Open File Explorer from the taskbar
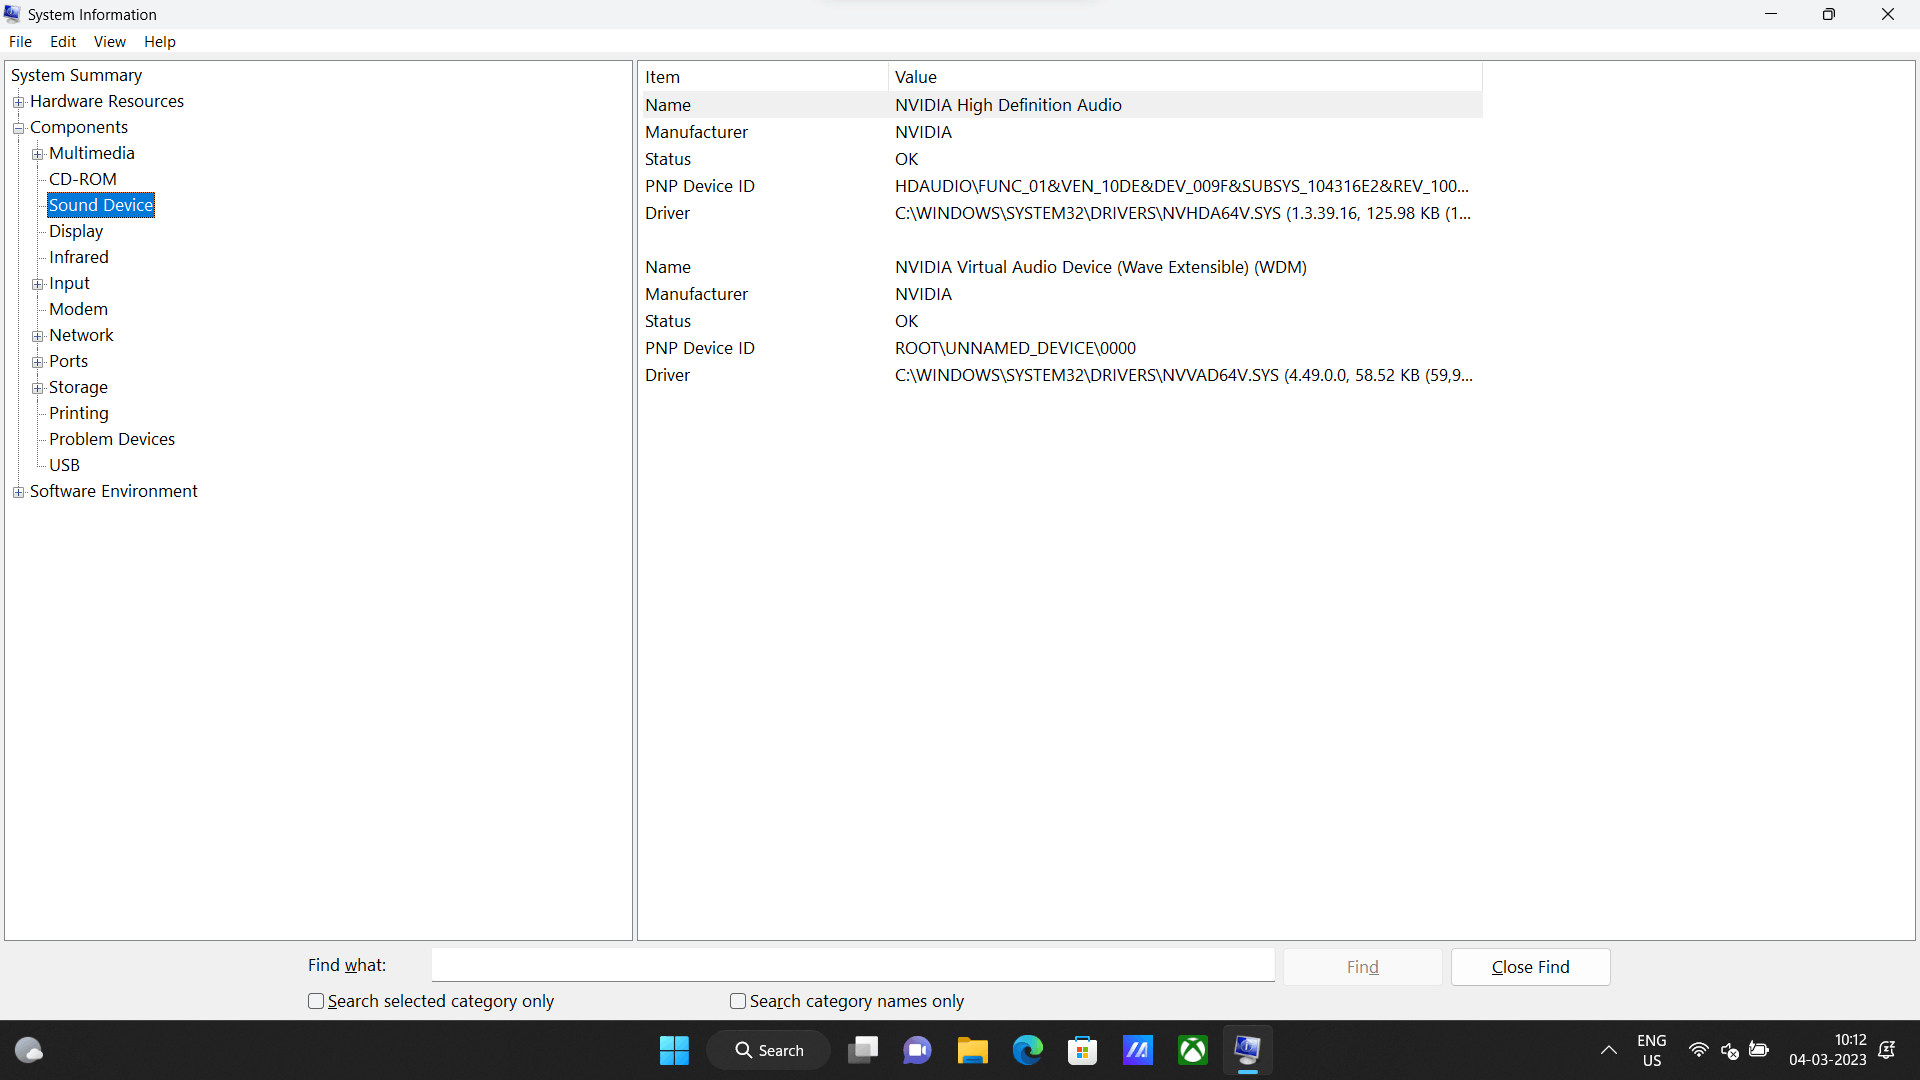This screenshot has height=1080, width=1920. point(972,1050)
